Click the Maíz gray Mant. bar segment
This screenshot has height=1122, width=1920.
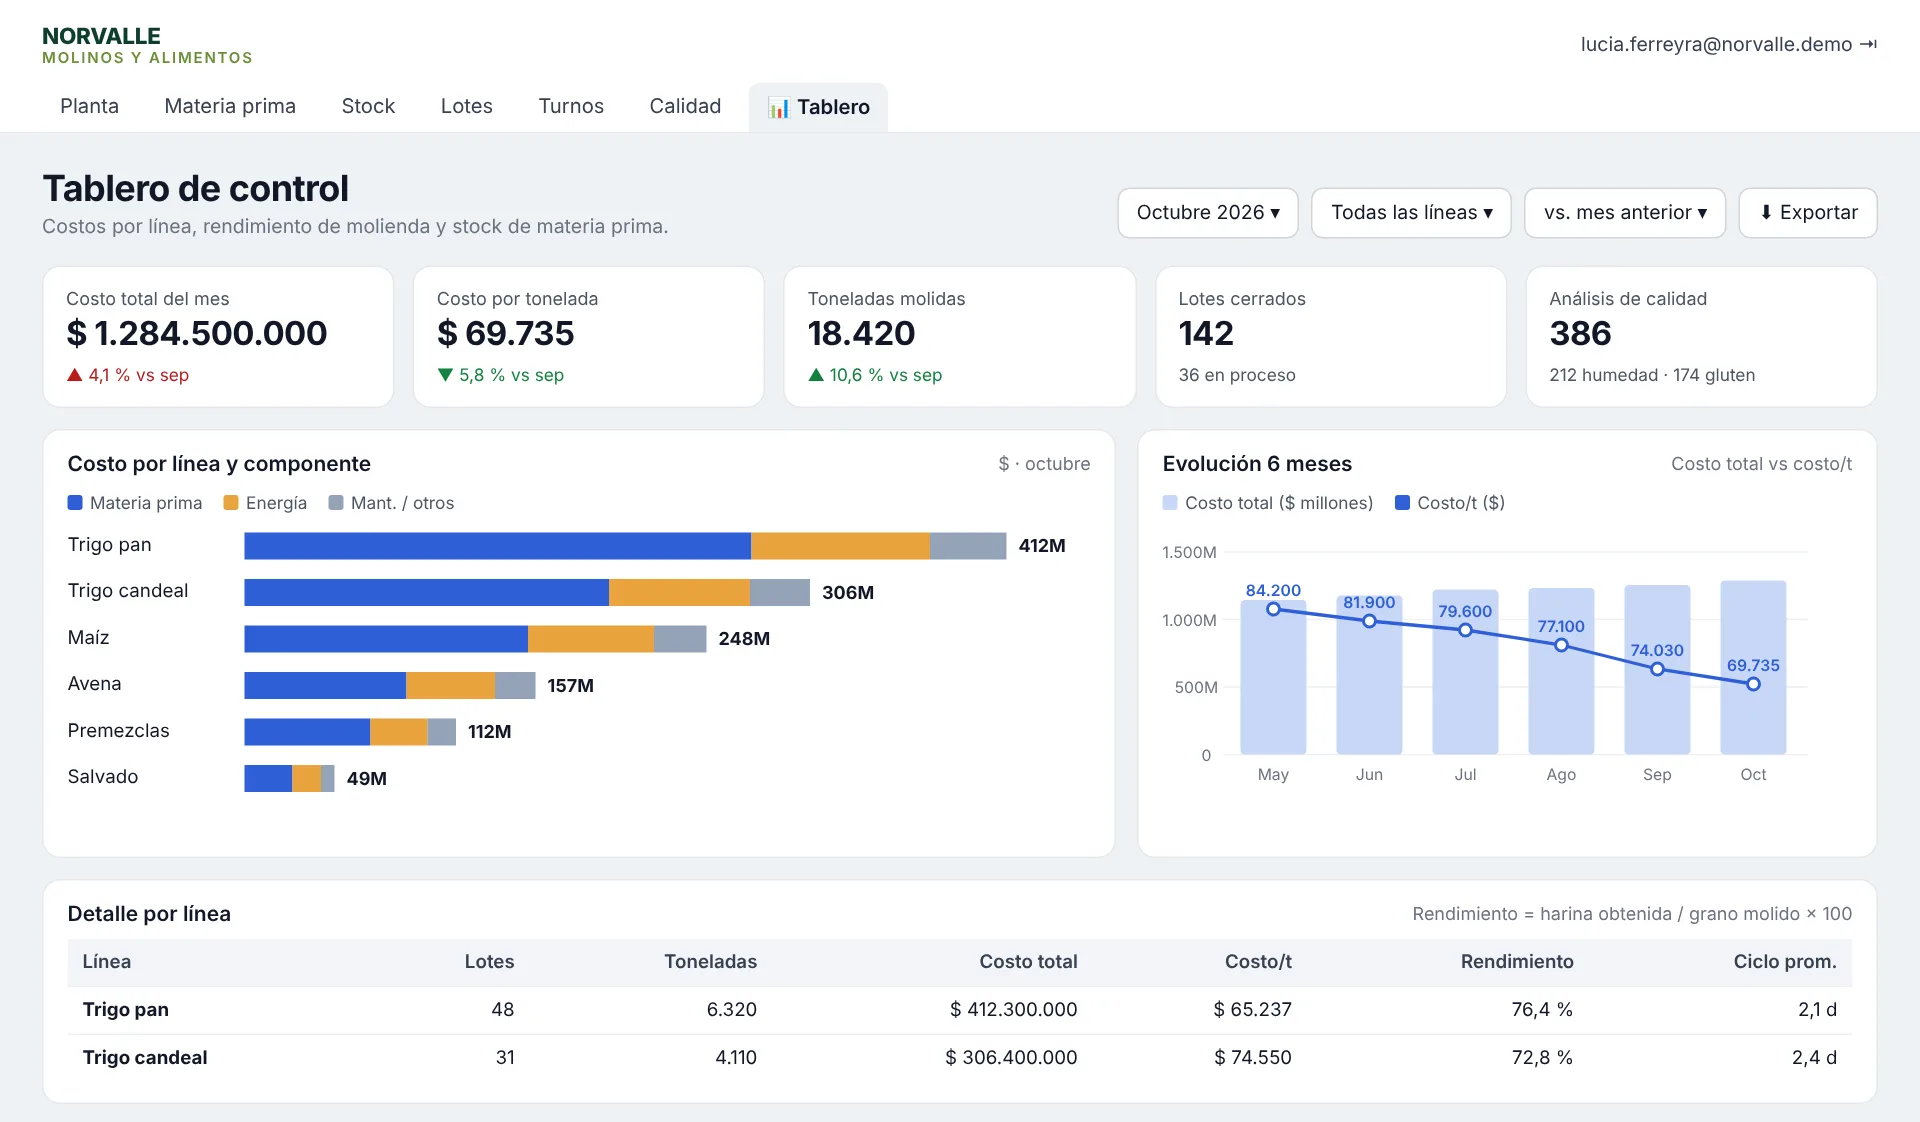click(680, 639)
